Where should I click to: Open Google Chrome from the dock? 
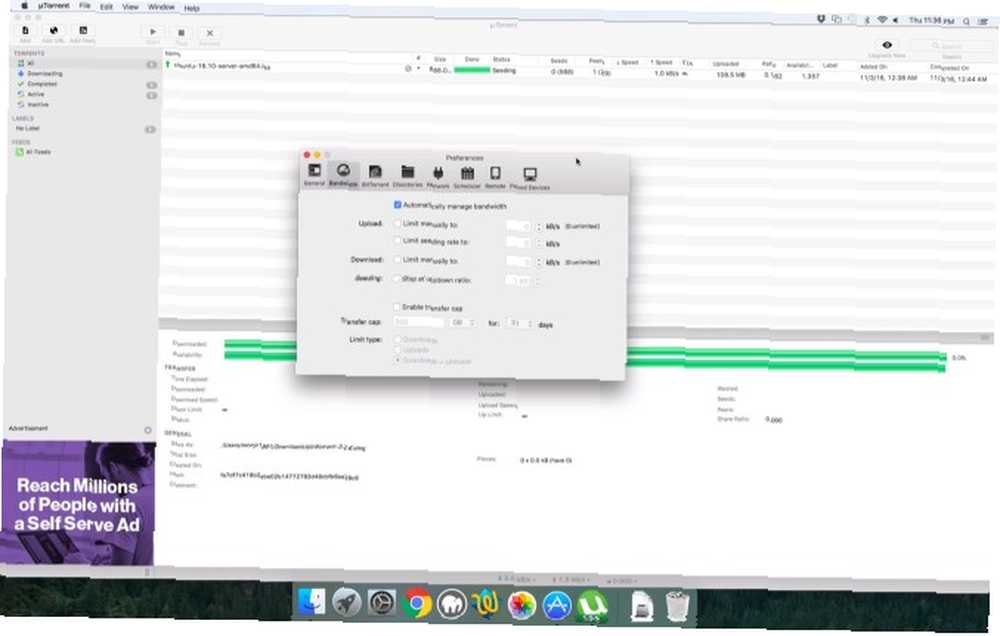tap(416, 604)
